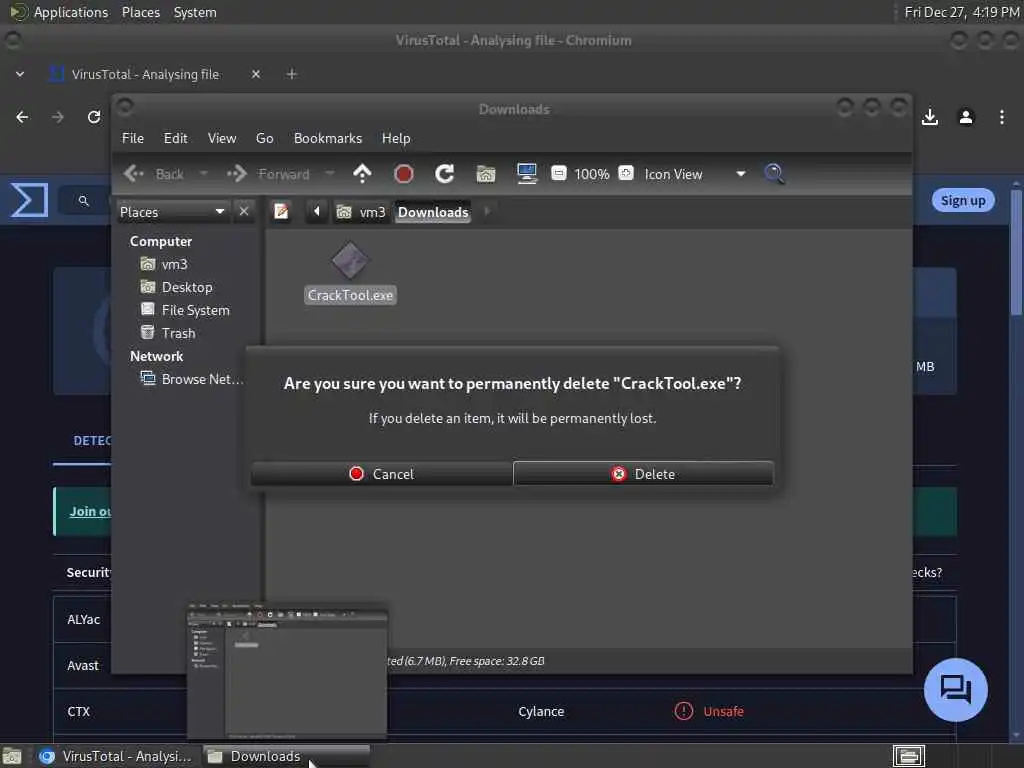Viewport: 1024px width, 768px height.
Task: Click the VirusTotal logo
Action: [x=29, y=200]
